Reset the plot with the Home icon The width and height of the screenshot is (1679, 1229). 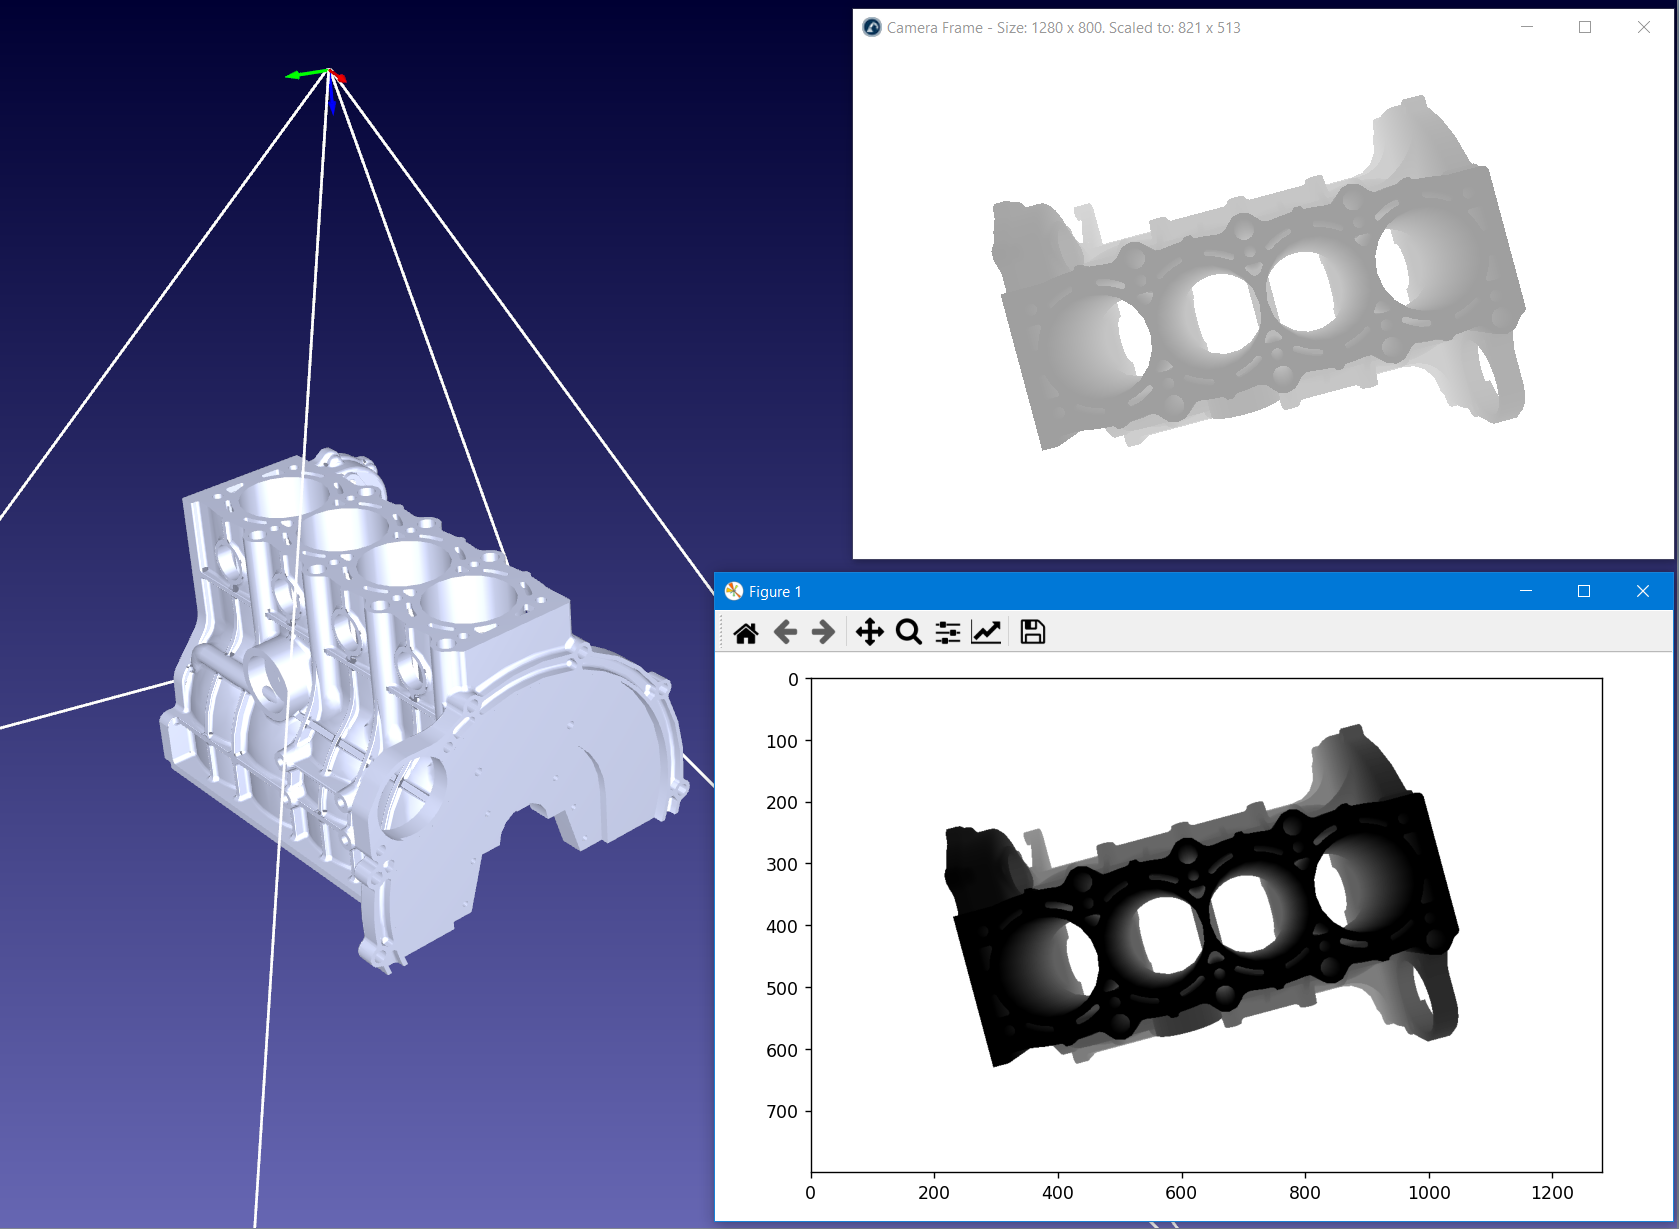[x=746, y=632]
